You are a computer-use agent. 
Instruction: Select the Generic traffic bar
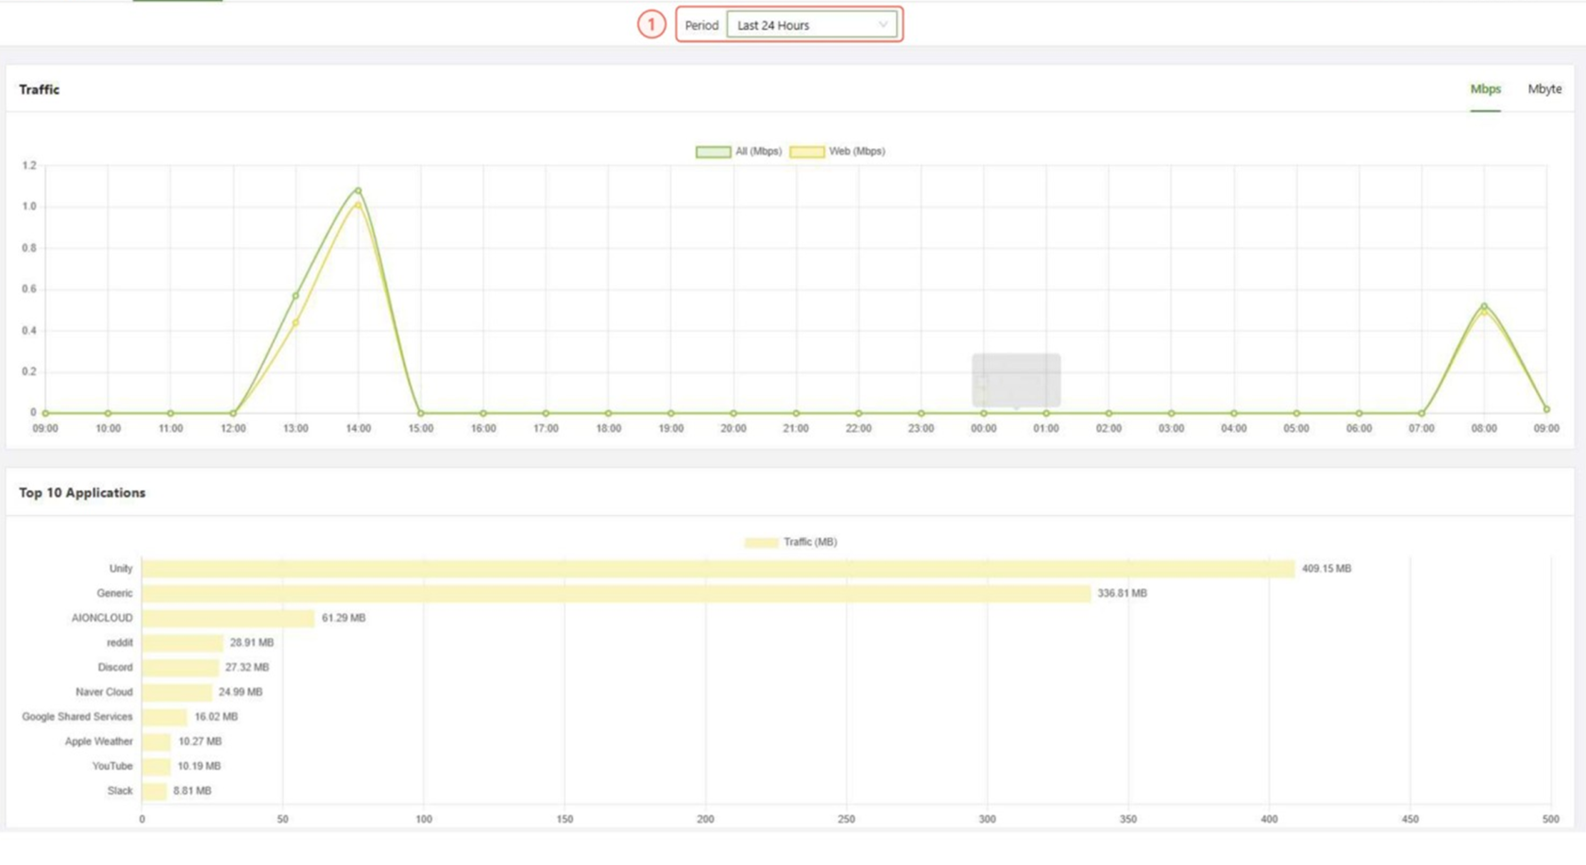coord(616,594)
